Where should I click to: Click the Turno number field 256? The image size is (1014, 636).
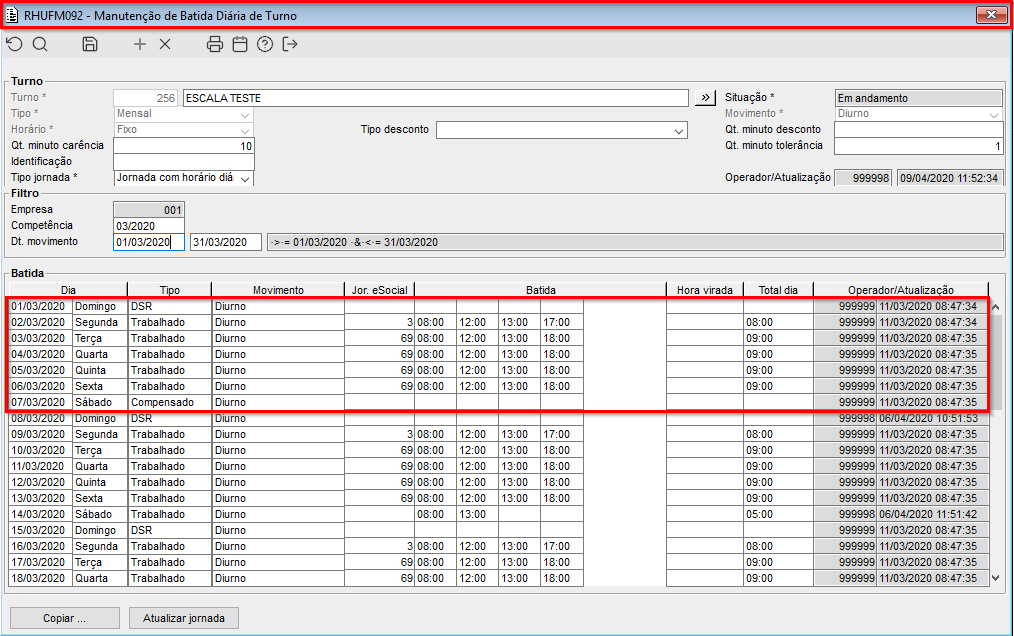[145, 98]
